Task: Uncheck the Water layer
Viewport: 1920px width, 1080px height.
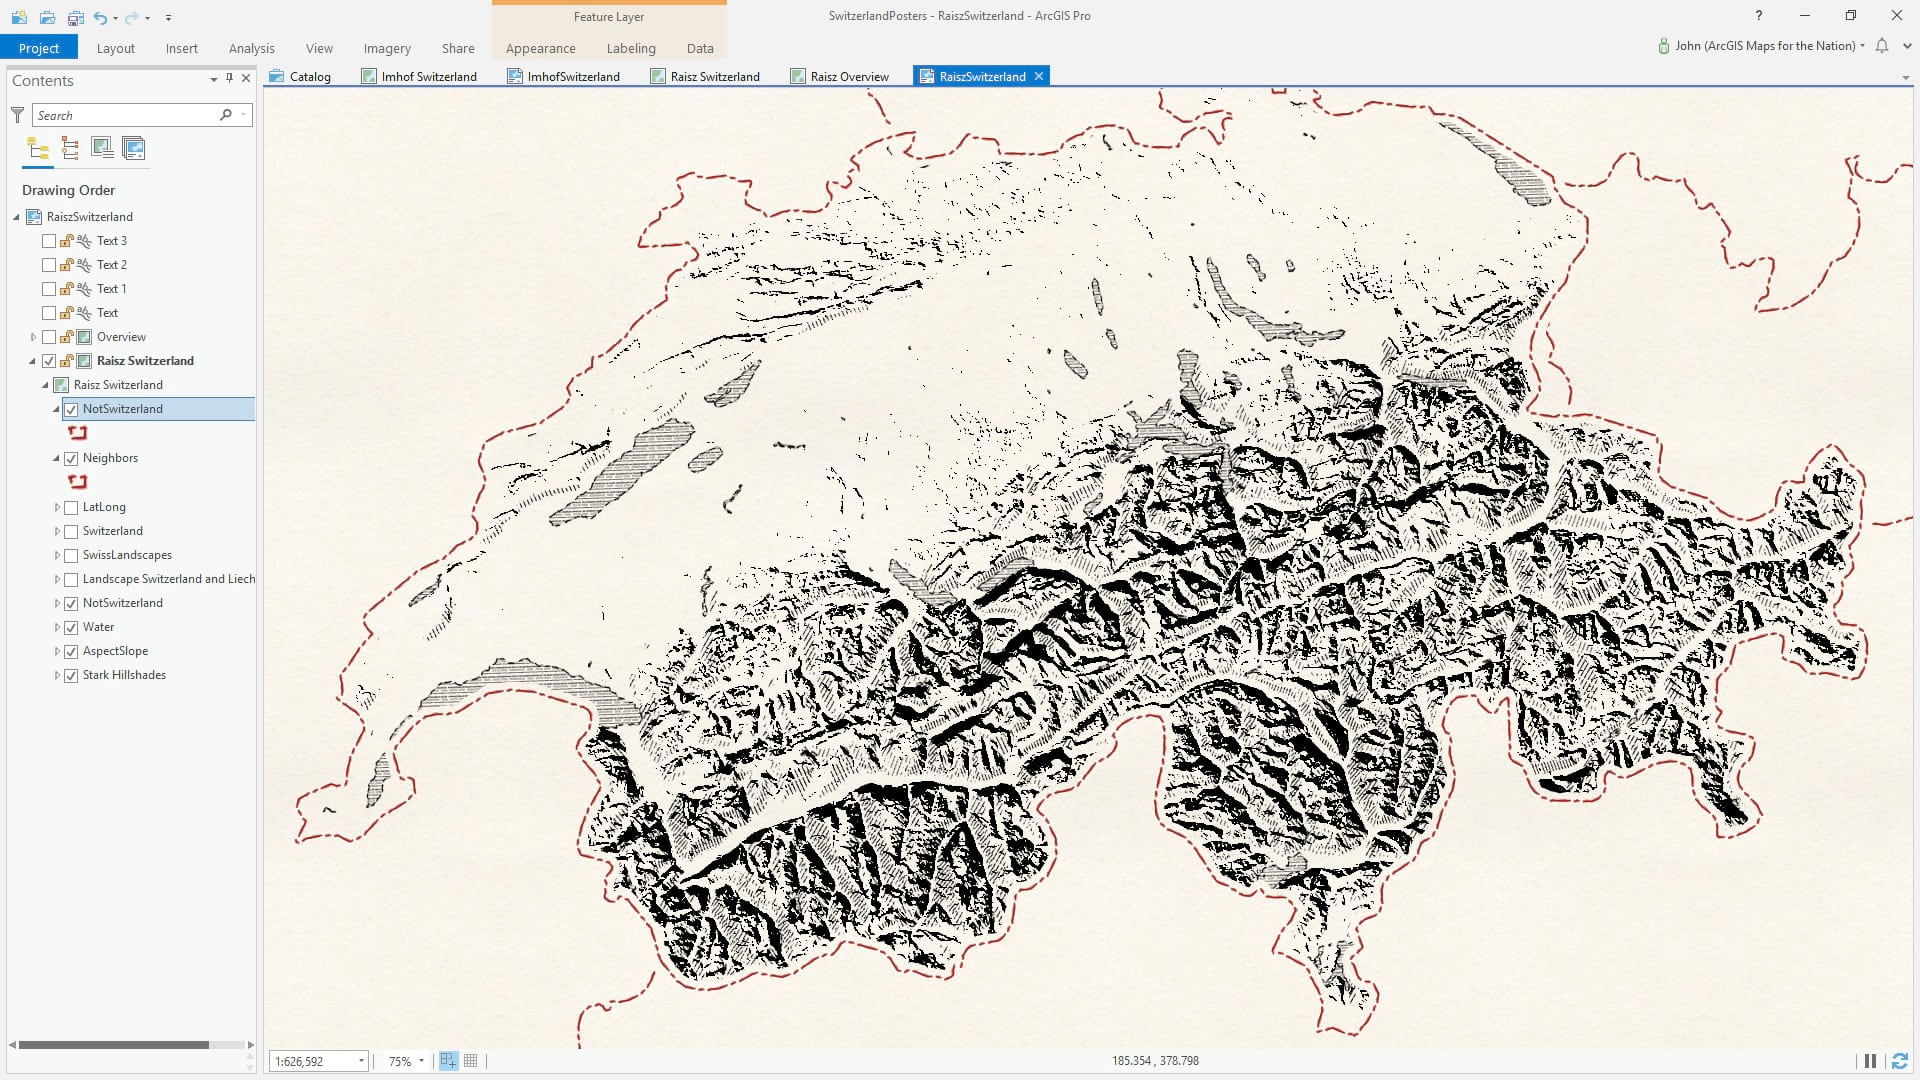Action: pos(71,627)
